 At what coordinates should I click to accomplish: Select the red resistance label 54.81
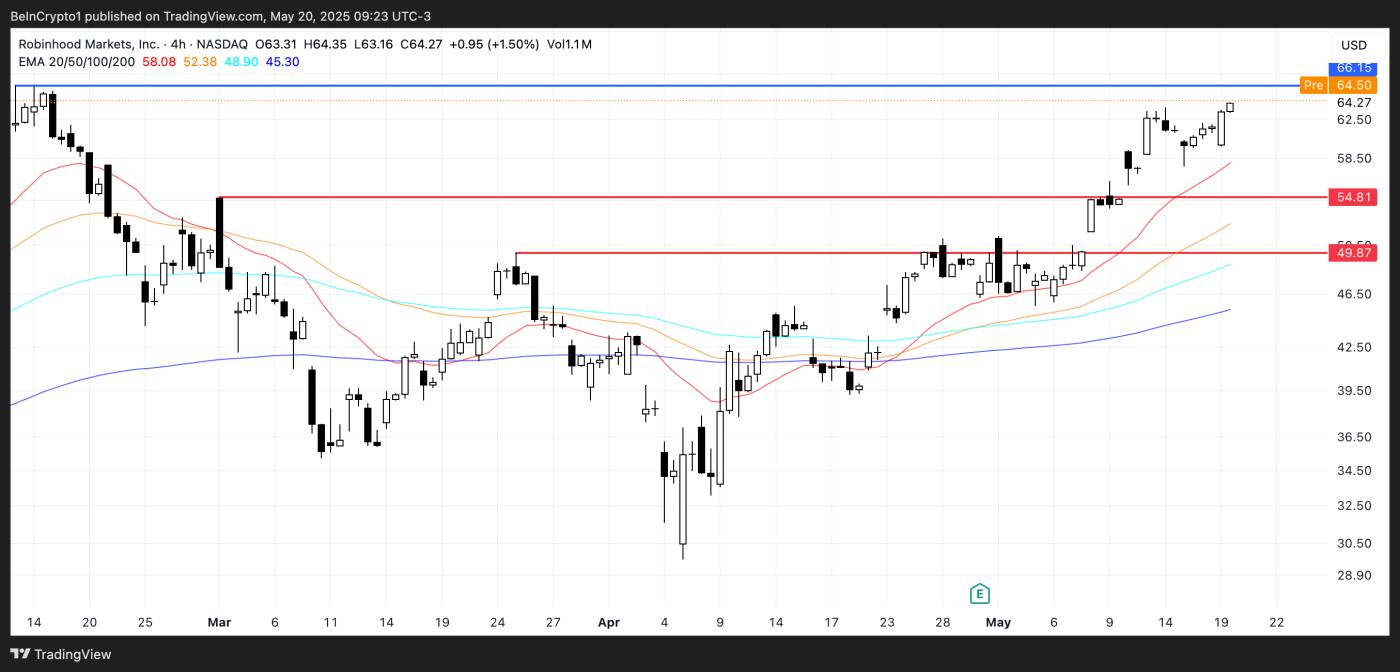[x=1352, y=197]
